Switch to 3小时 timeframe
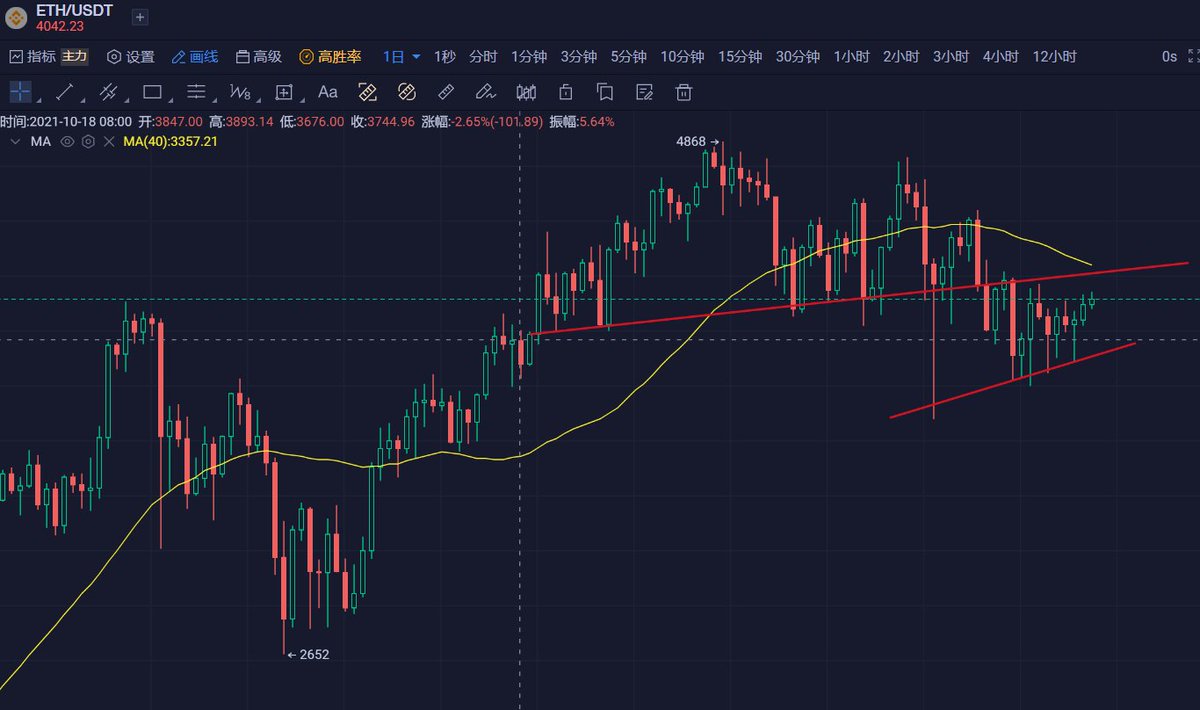 click(951, 57)
